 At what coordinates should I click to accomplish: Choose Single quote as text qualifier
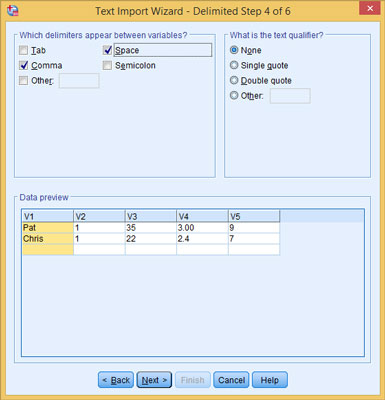pos(234,65)
